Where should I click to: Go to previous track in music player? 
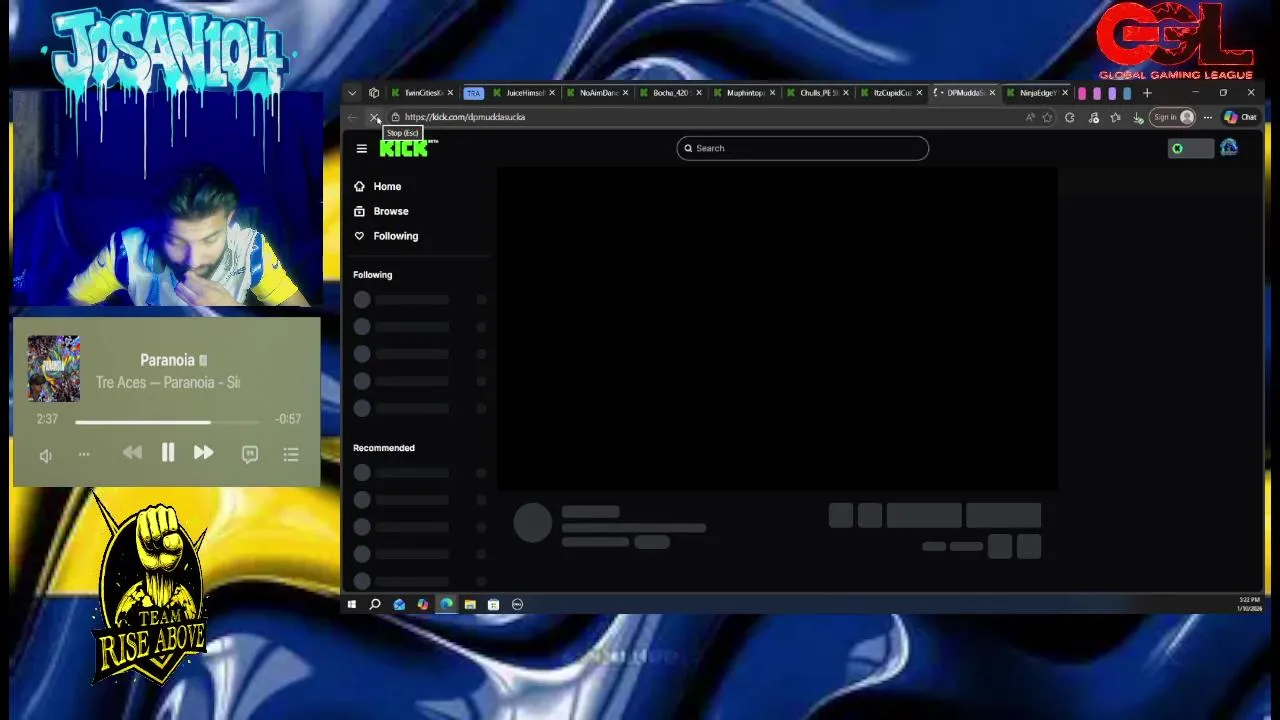click(x=132, y=453)
